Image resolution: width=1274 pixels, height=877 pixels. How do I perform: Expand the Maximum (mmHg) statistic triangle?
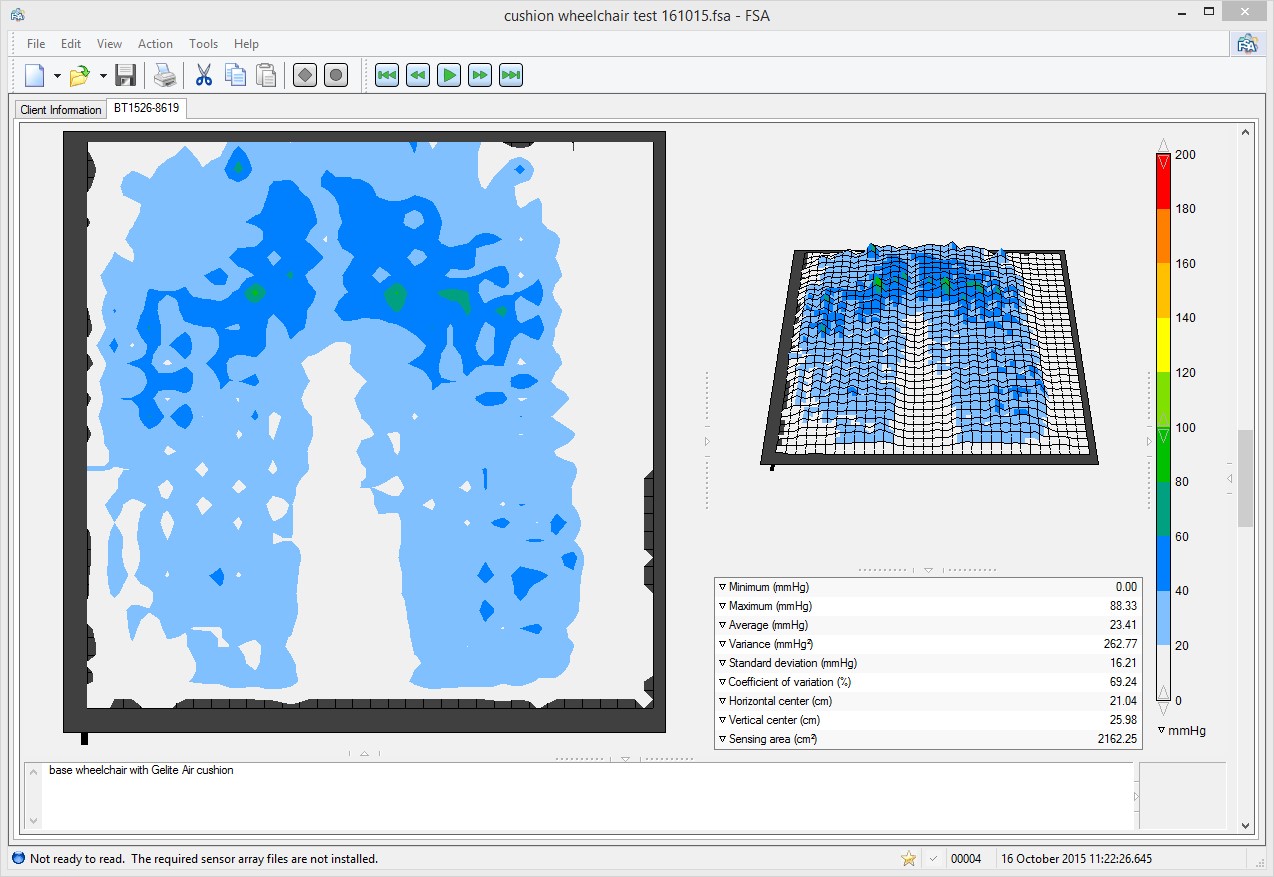[x=722, y=606]
